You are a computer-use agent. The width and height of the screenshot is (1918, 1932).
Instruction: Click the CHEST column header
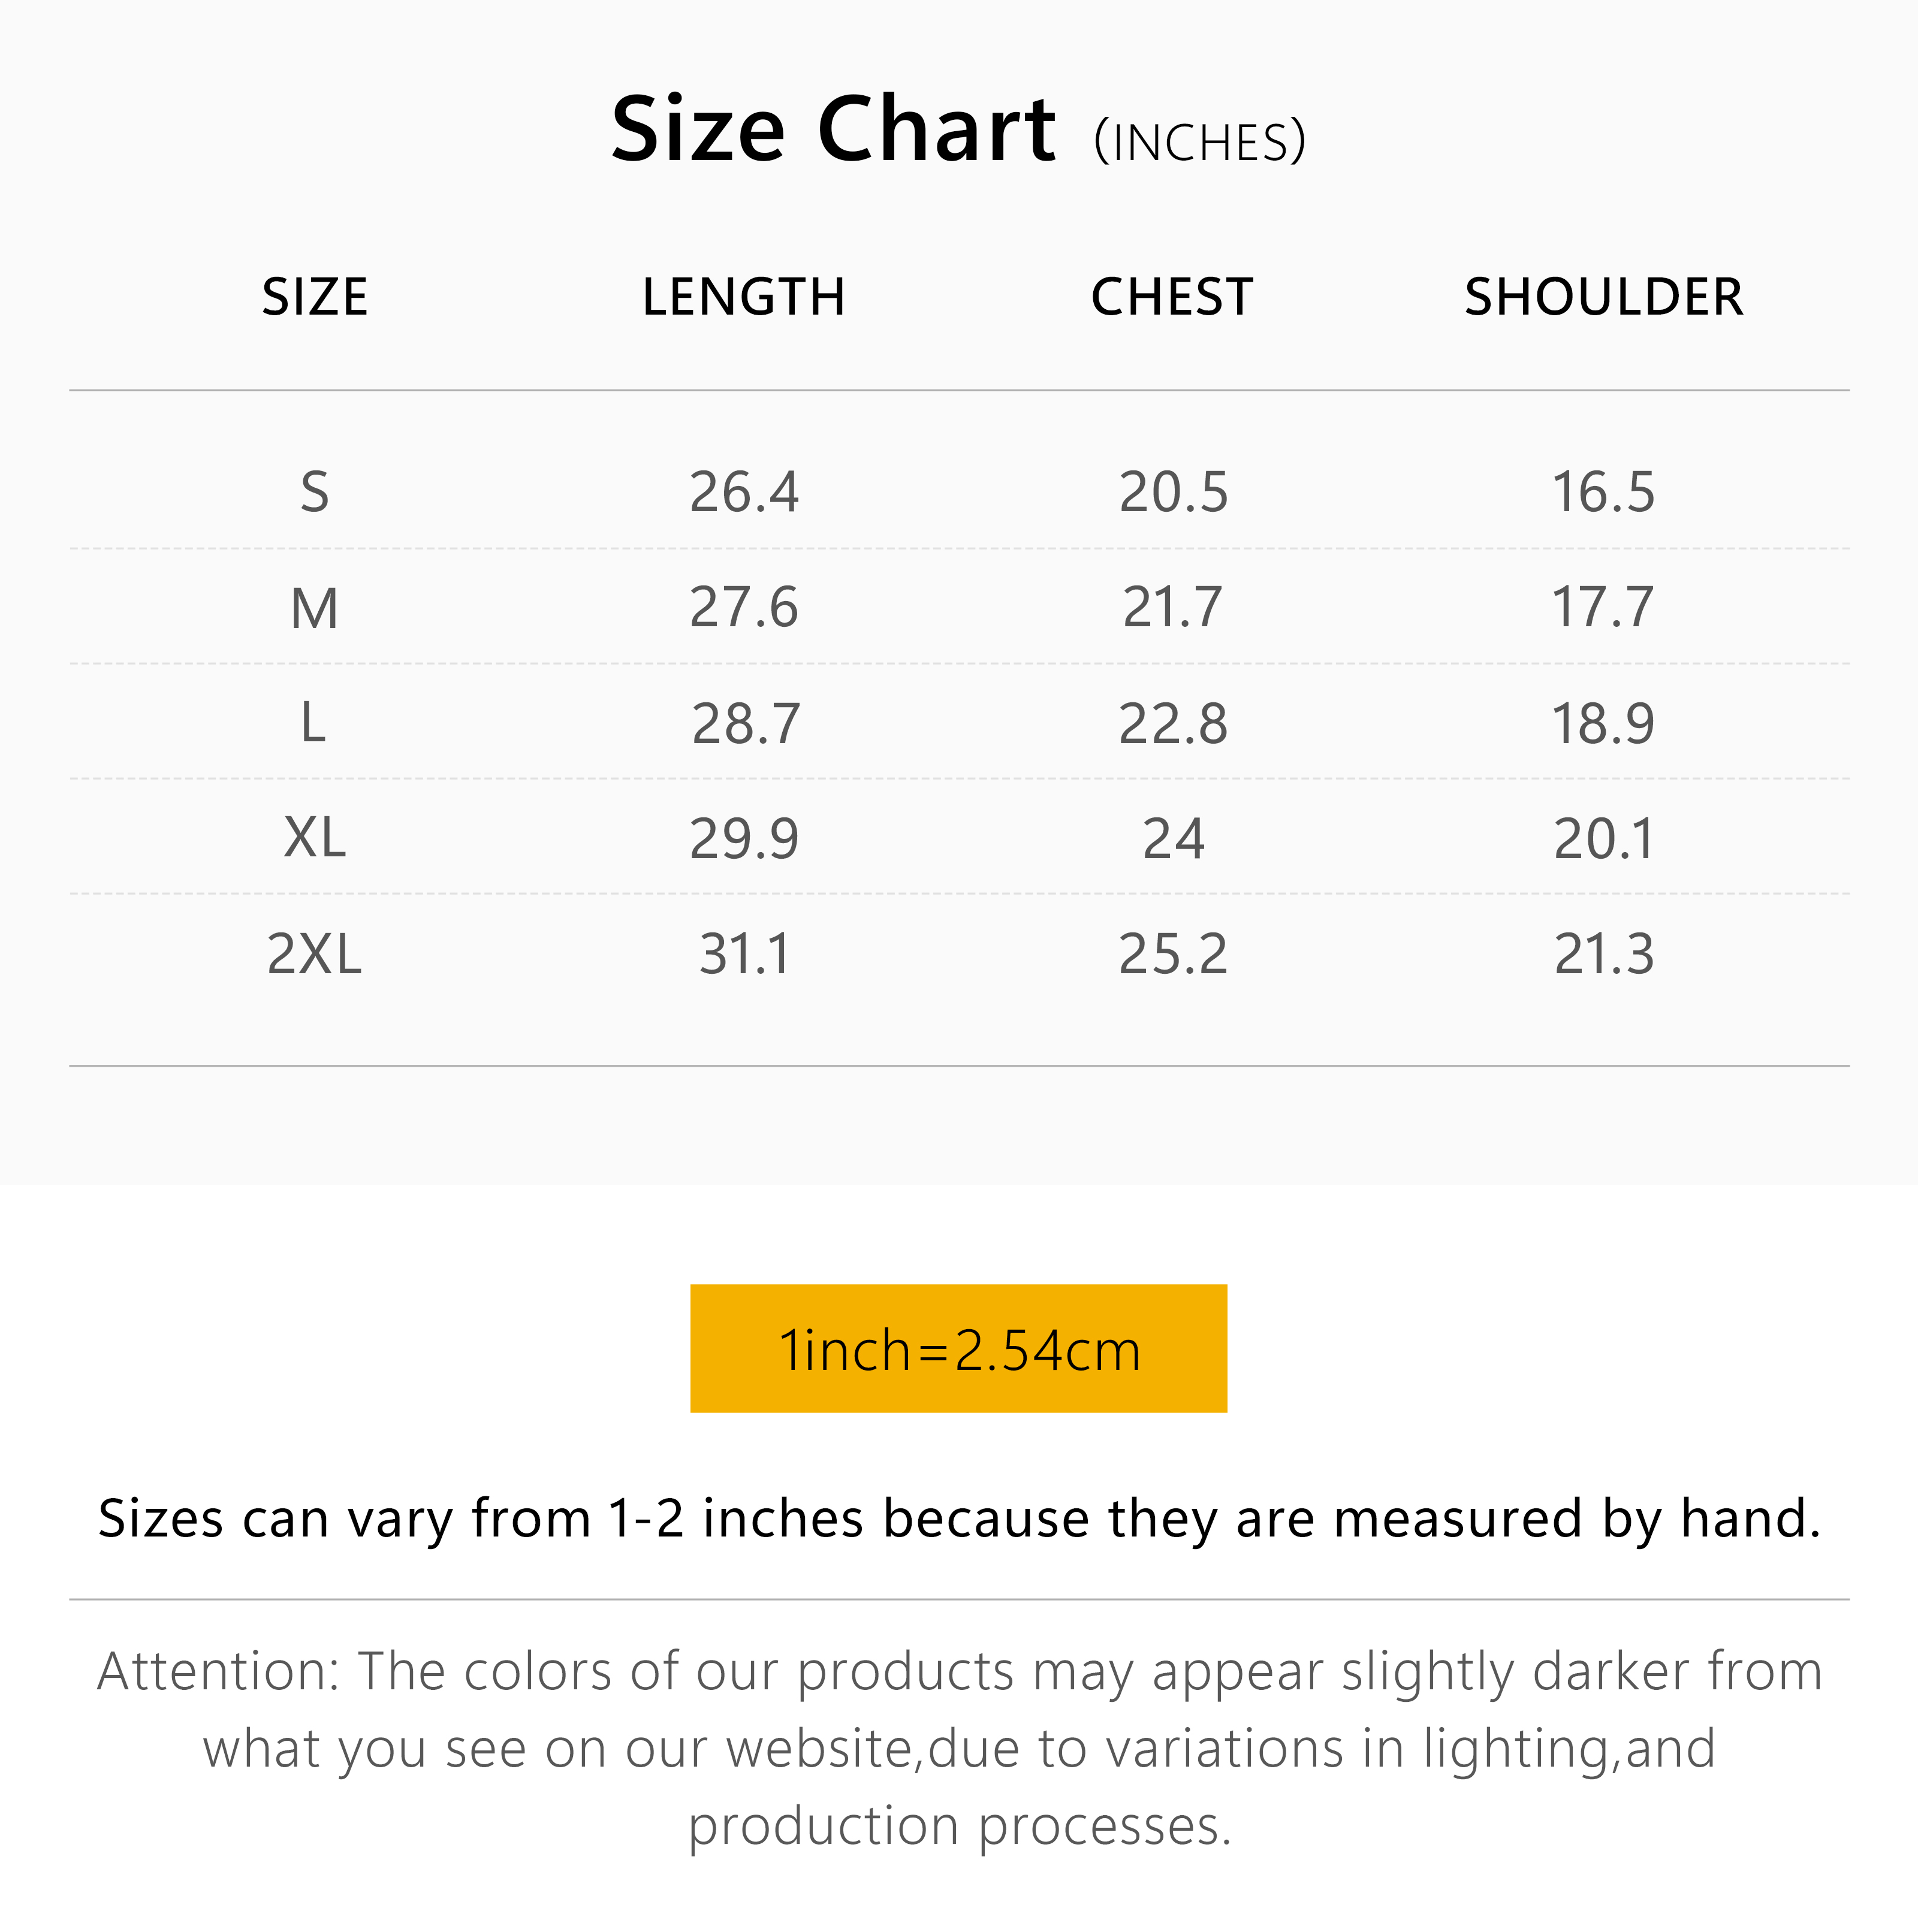(1172, 297)
